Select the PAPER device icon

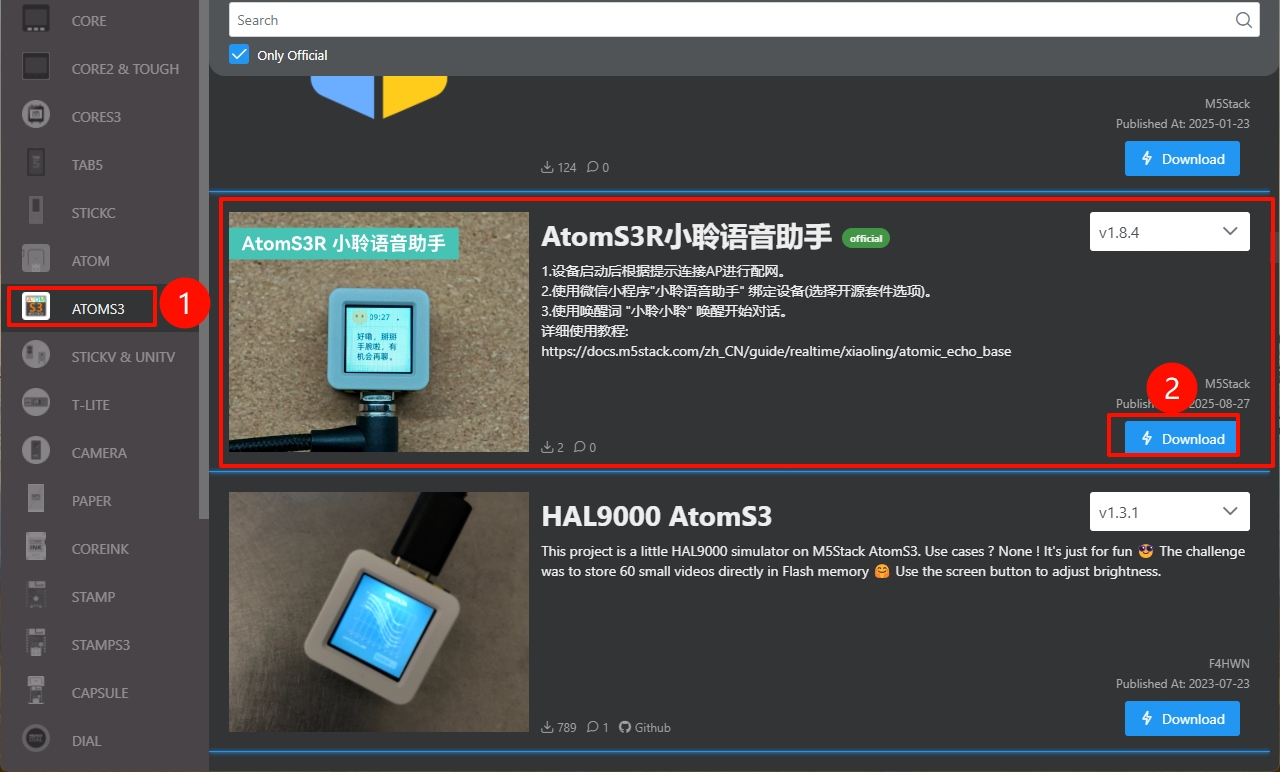(36, 500)
